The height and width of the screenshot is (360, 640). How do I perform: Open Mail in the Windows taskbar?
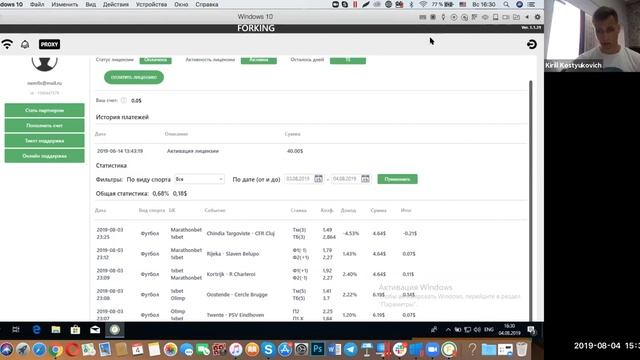click(x=95, y=329)
